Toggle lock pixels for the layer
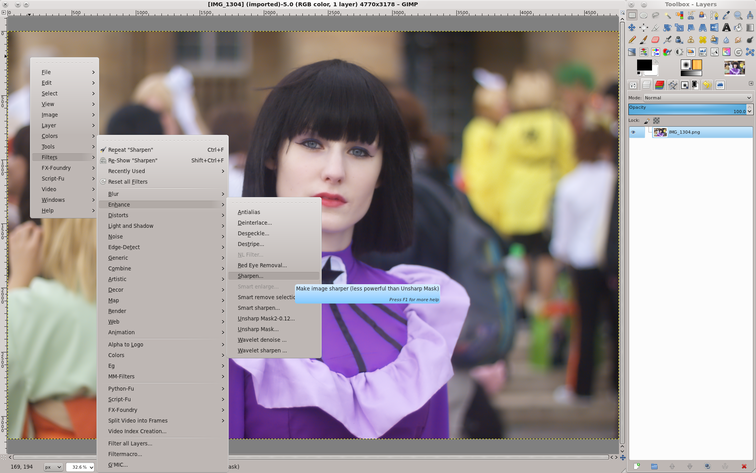The width and height of the screenshot is (756, 473). pos(647,120)
